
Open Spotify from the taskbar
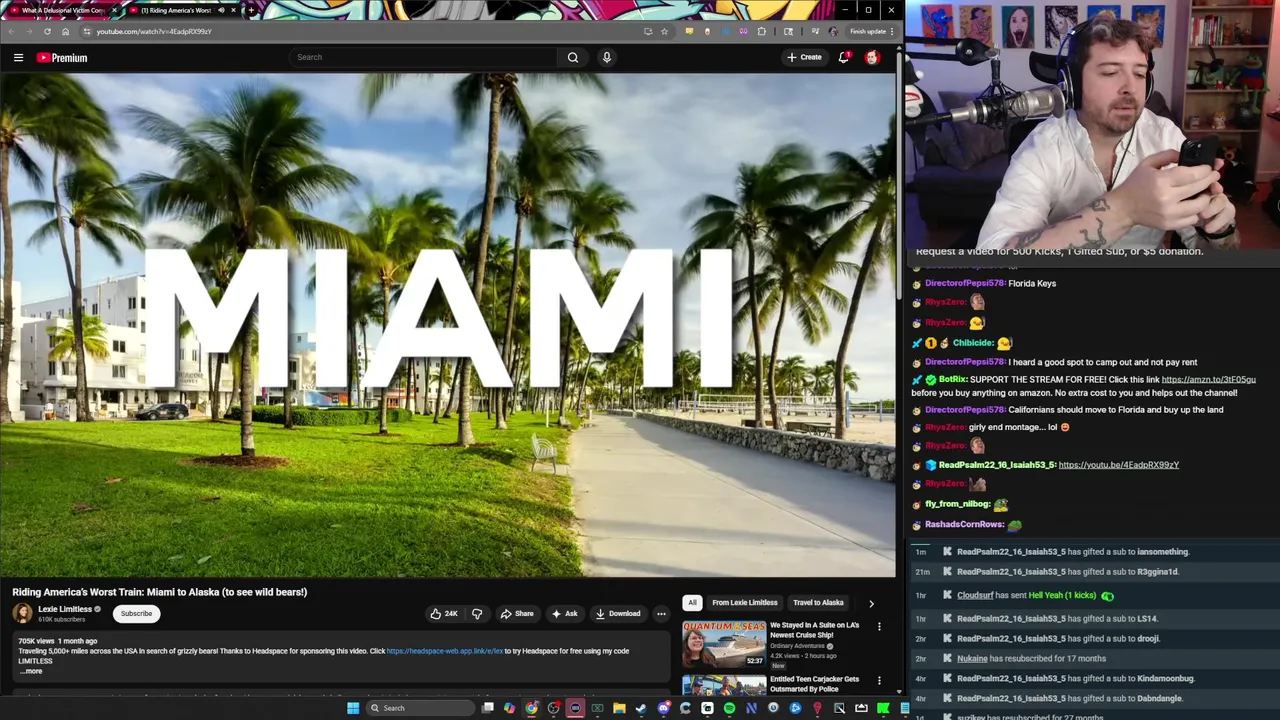click(x=729, y=708)
